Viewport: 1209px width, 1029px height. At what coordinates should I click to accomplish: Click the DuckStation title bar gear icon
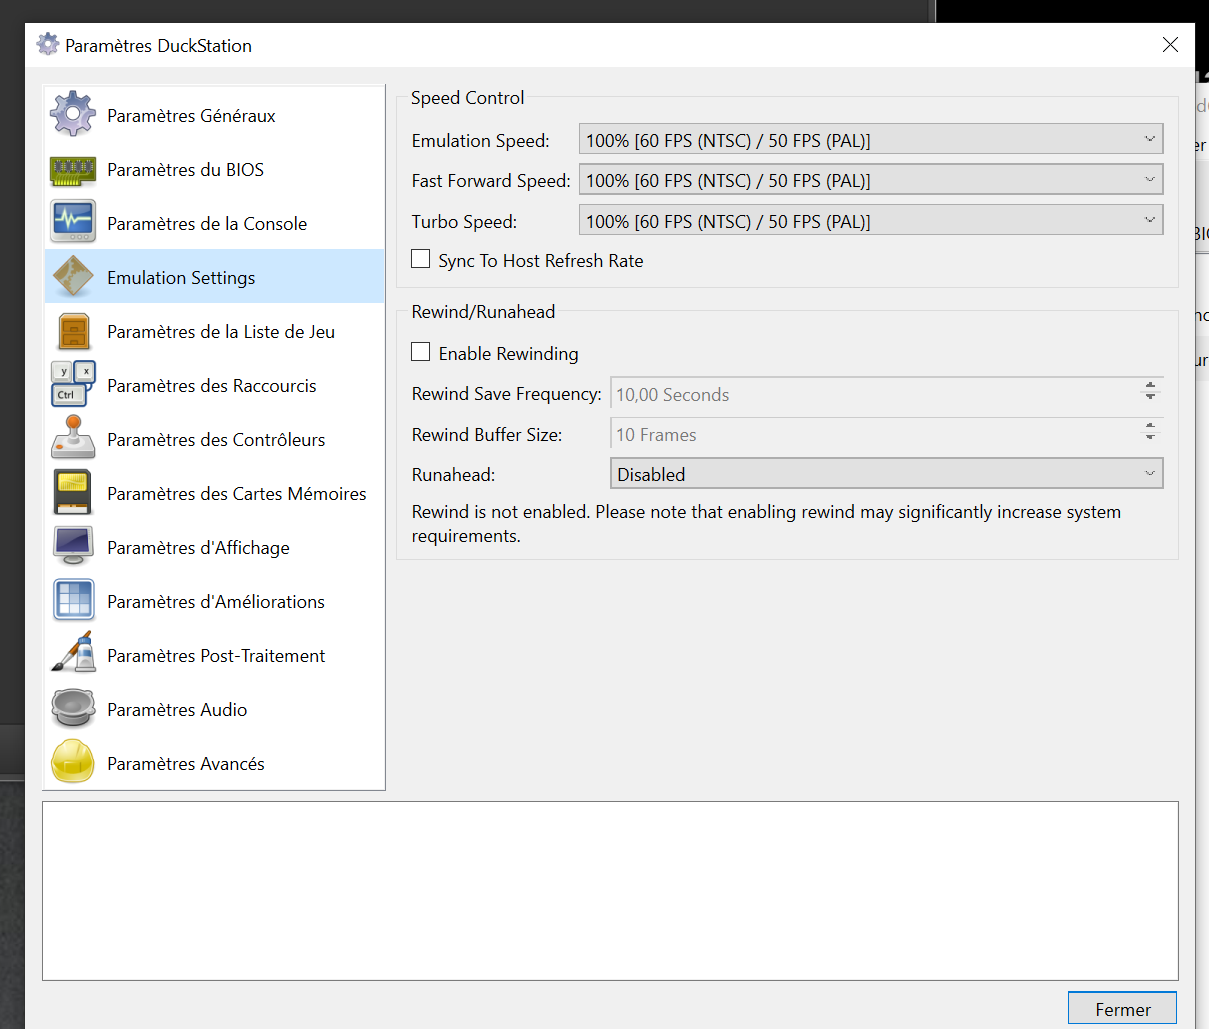pos(47,45)
